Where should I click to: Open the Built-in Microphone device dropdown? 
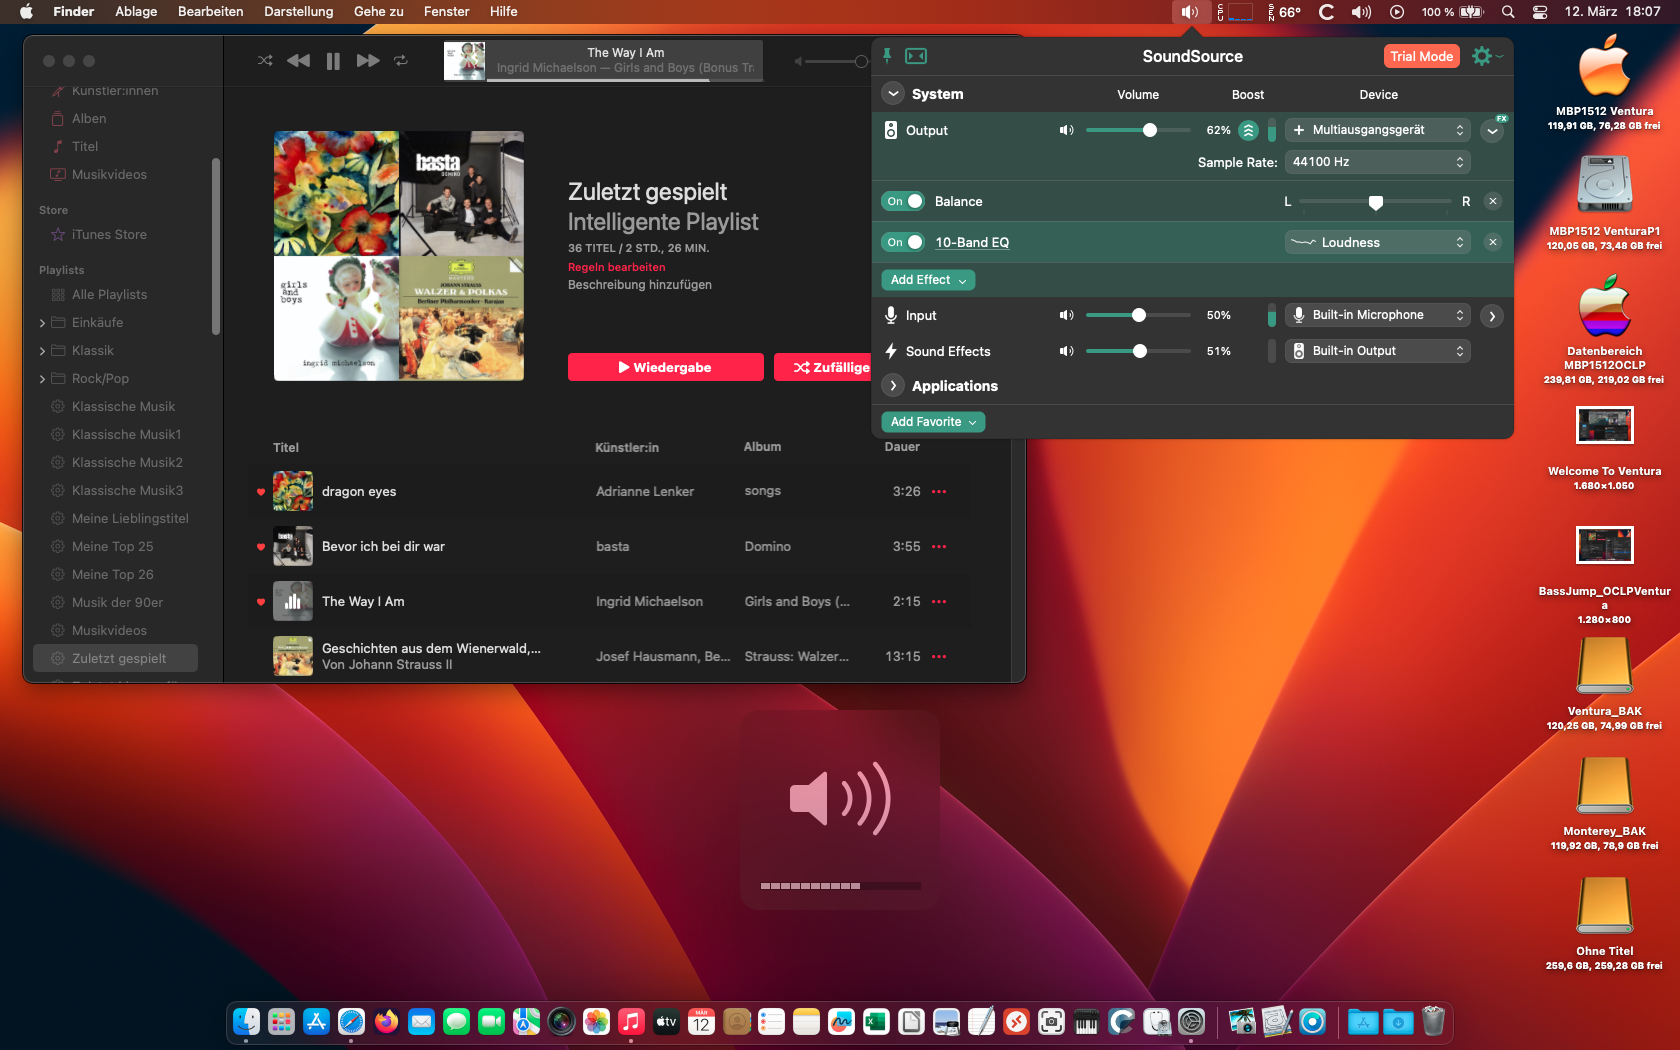point(1377,315)
